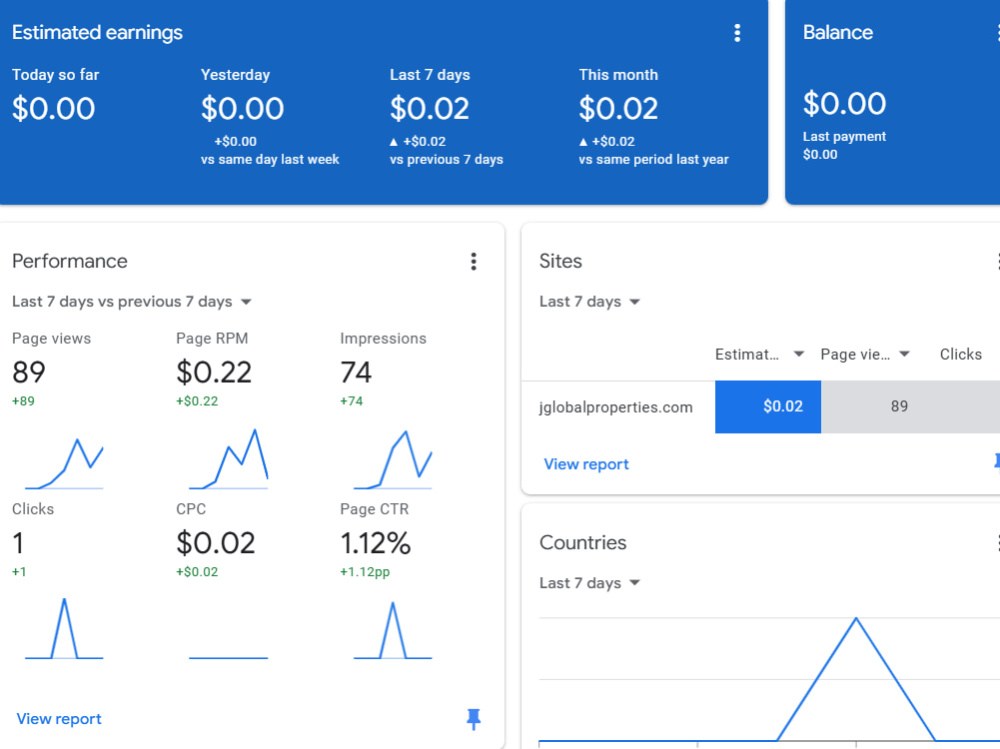Open the Estimated earnings three-dot menu
The image size is (1000, 749).
737,33
